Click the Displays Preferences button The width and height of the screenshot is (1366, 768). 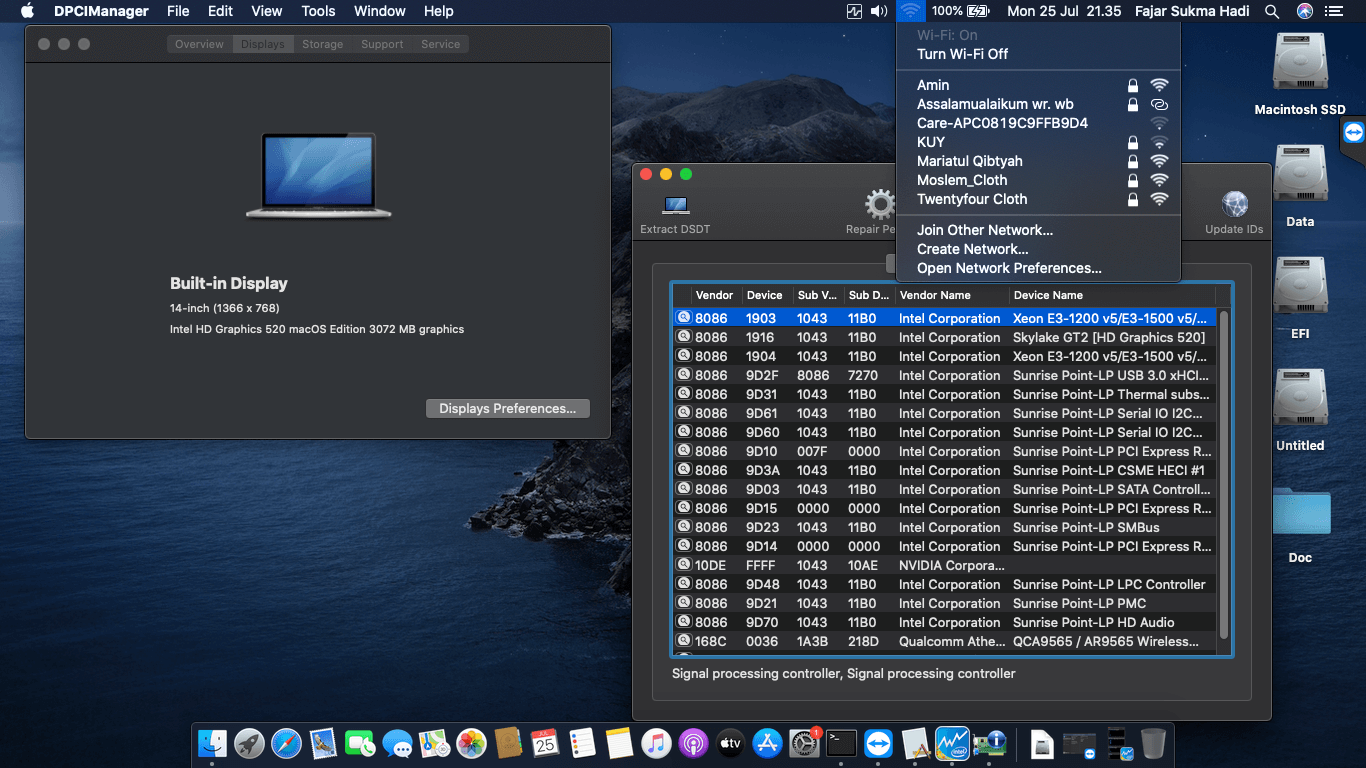pyautogui.click(x=508, y=408)
